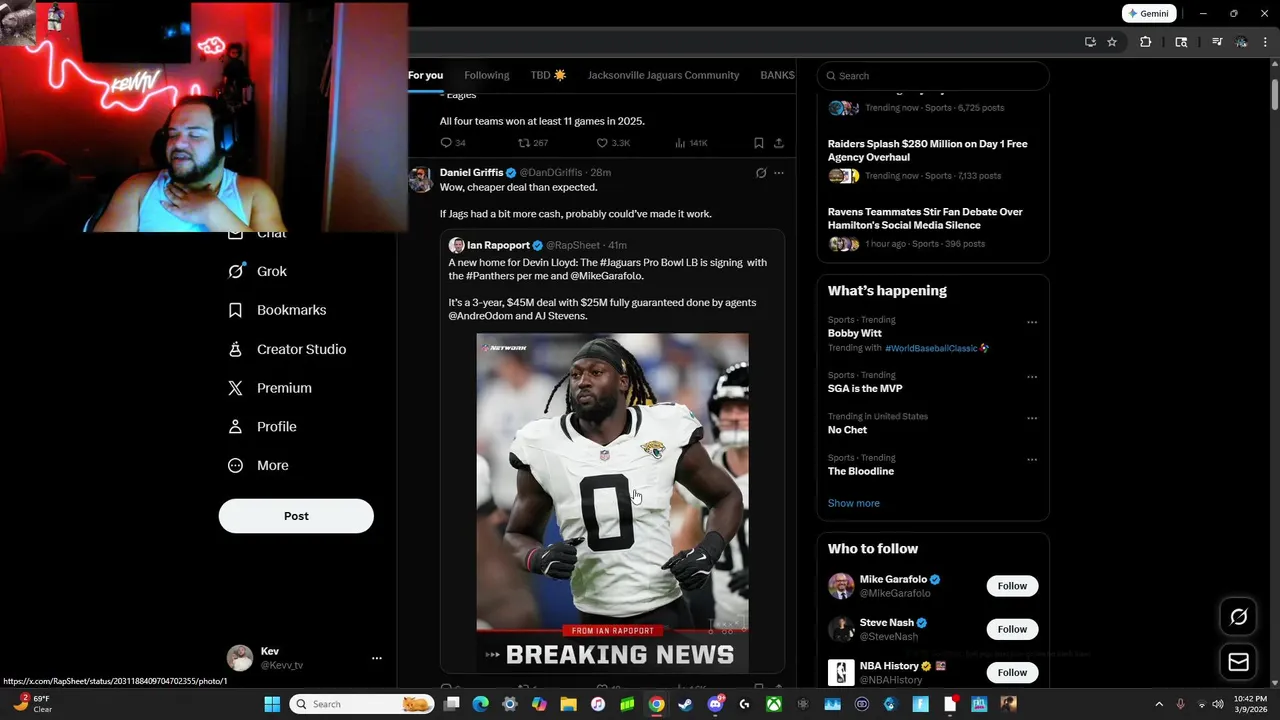Open options for SGA is the MVP trend
1280x720 pixels.
tap(1032, 377)
